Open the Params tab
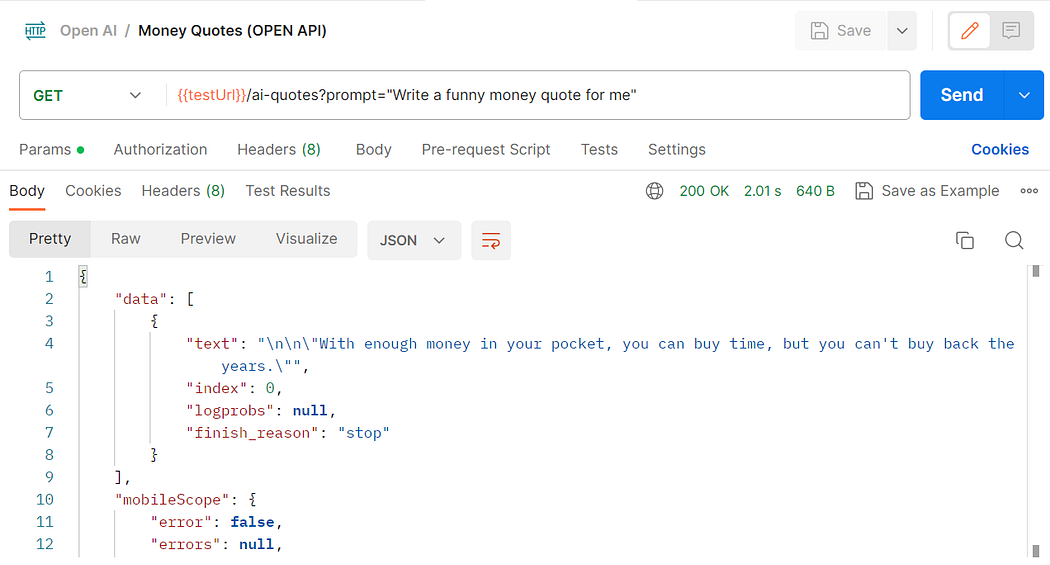1050x565 pixels. (x=52, y=149)
